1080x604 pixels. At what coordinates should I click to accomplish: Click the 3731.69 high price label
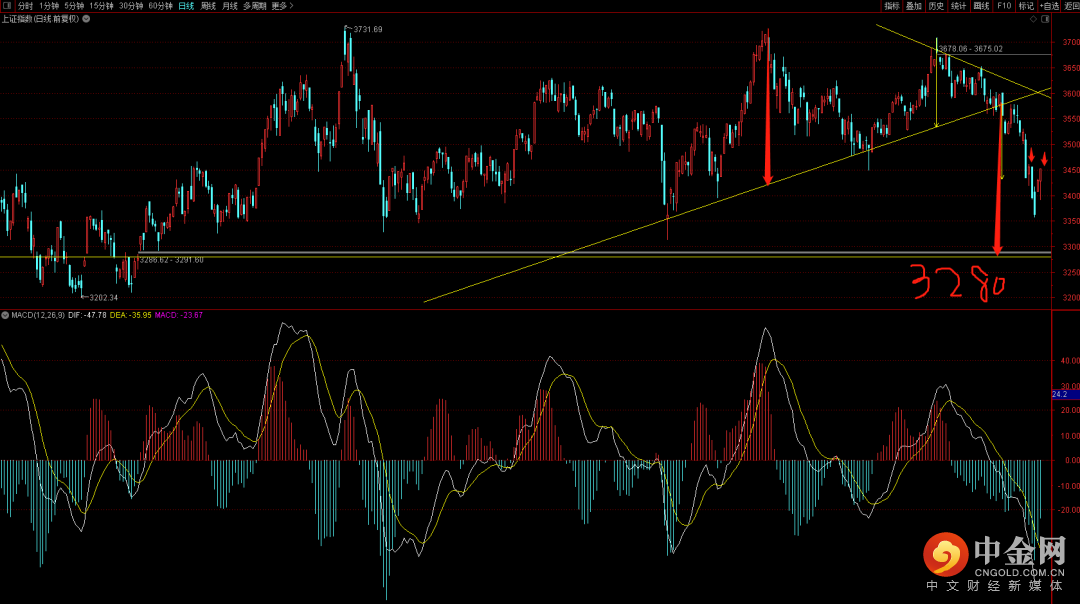pos(367,30)
